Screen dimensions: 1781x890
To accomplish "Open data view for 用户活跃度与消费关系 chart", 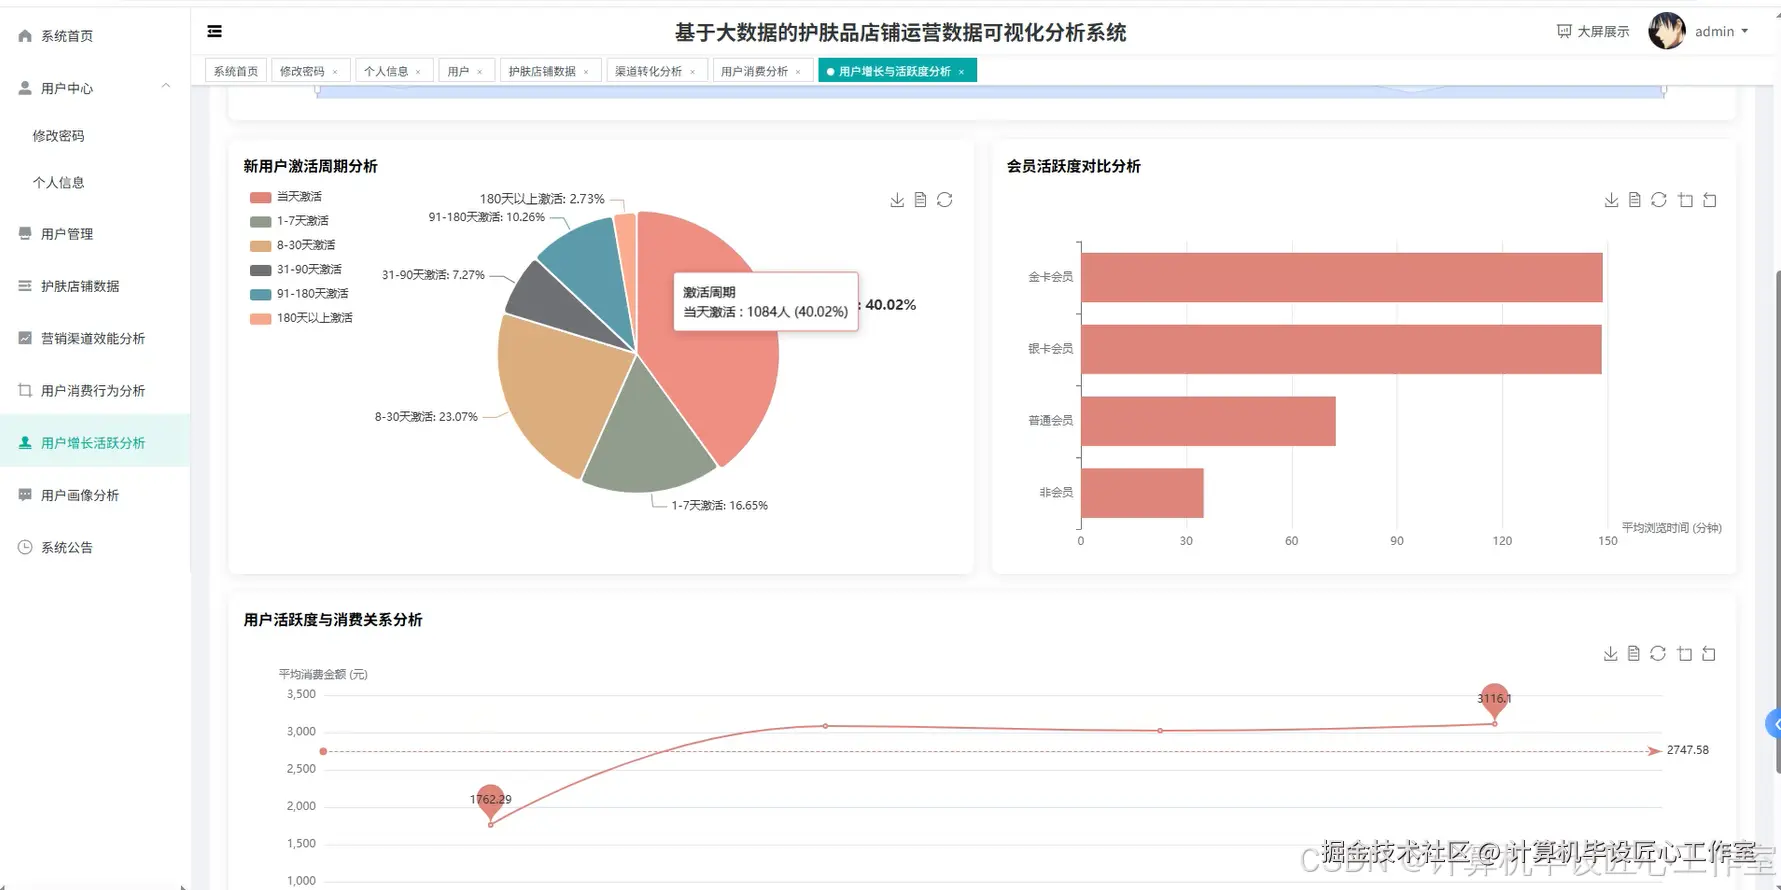I will [1633, 653].
